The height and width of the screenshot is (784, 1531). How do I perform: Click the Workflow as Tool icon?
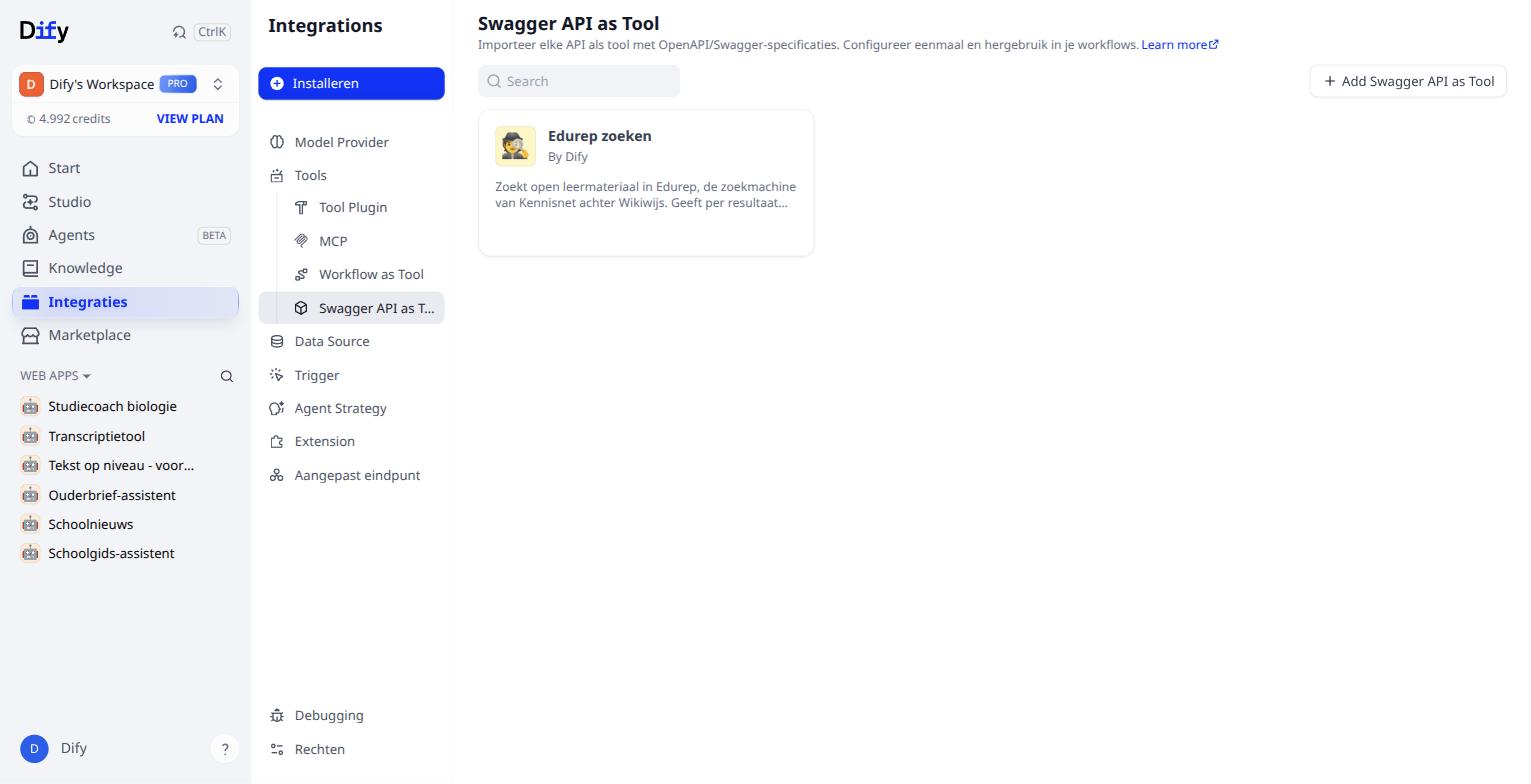click(x=301, y=274)
